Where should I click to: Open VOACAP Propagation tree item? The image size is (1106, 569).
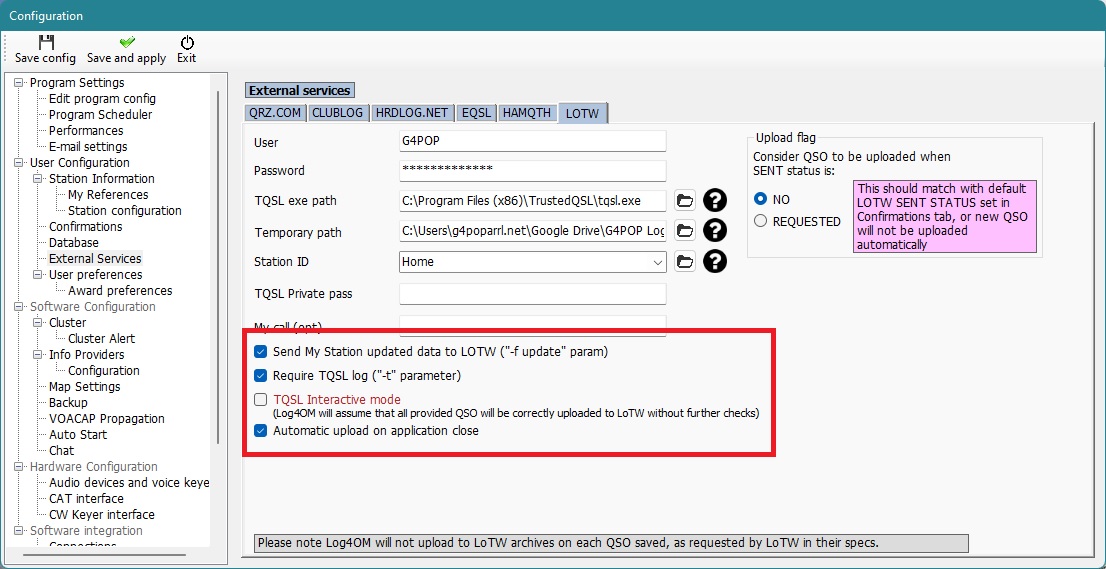pyautogui.click(x=107, y=419)
